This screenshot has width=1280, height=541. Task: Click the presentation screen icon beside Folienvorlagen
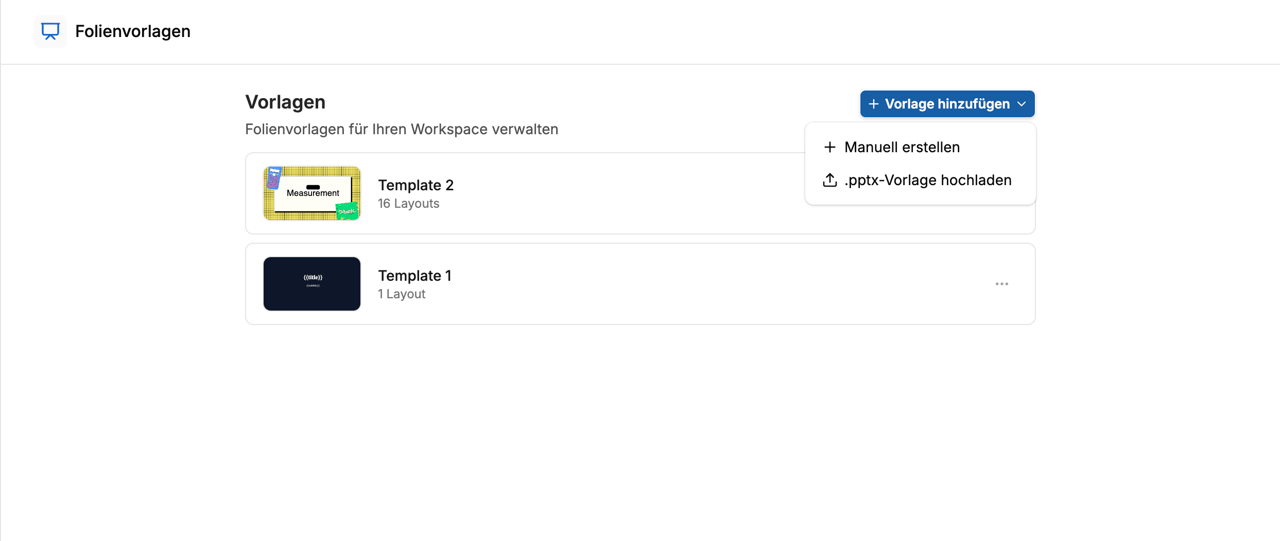click(50, 31)
